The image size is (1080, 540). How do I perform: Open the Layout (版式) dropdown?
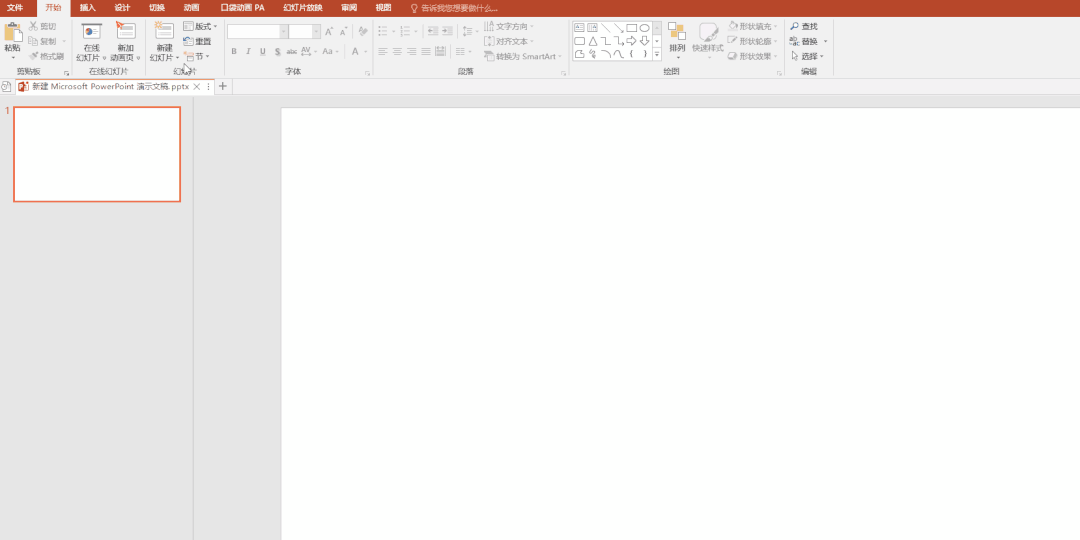pos(200,26)
